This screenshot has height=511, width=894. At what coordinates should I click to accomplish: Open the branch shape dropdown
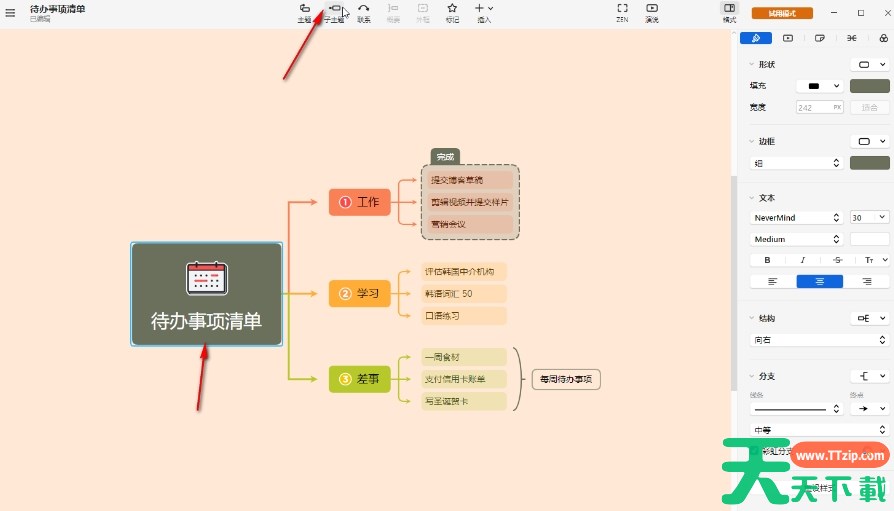[x=869, y=376]
